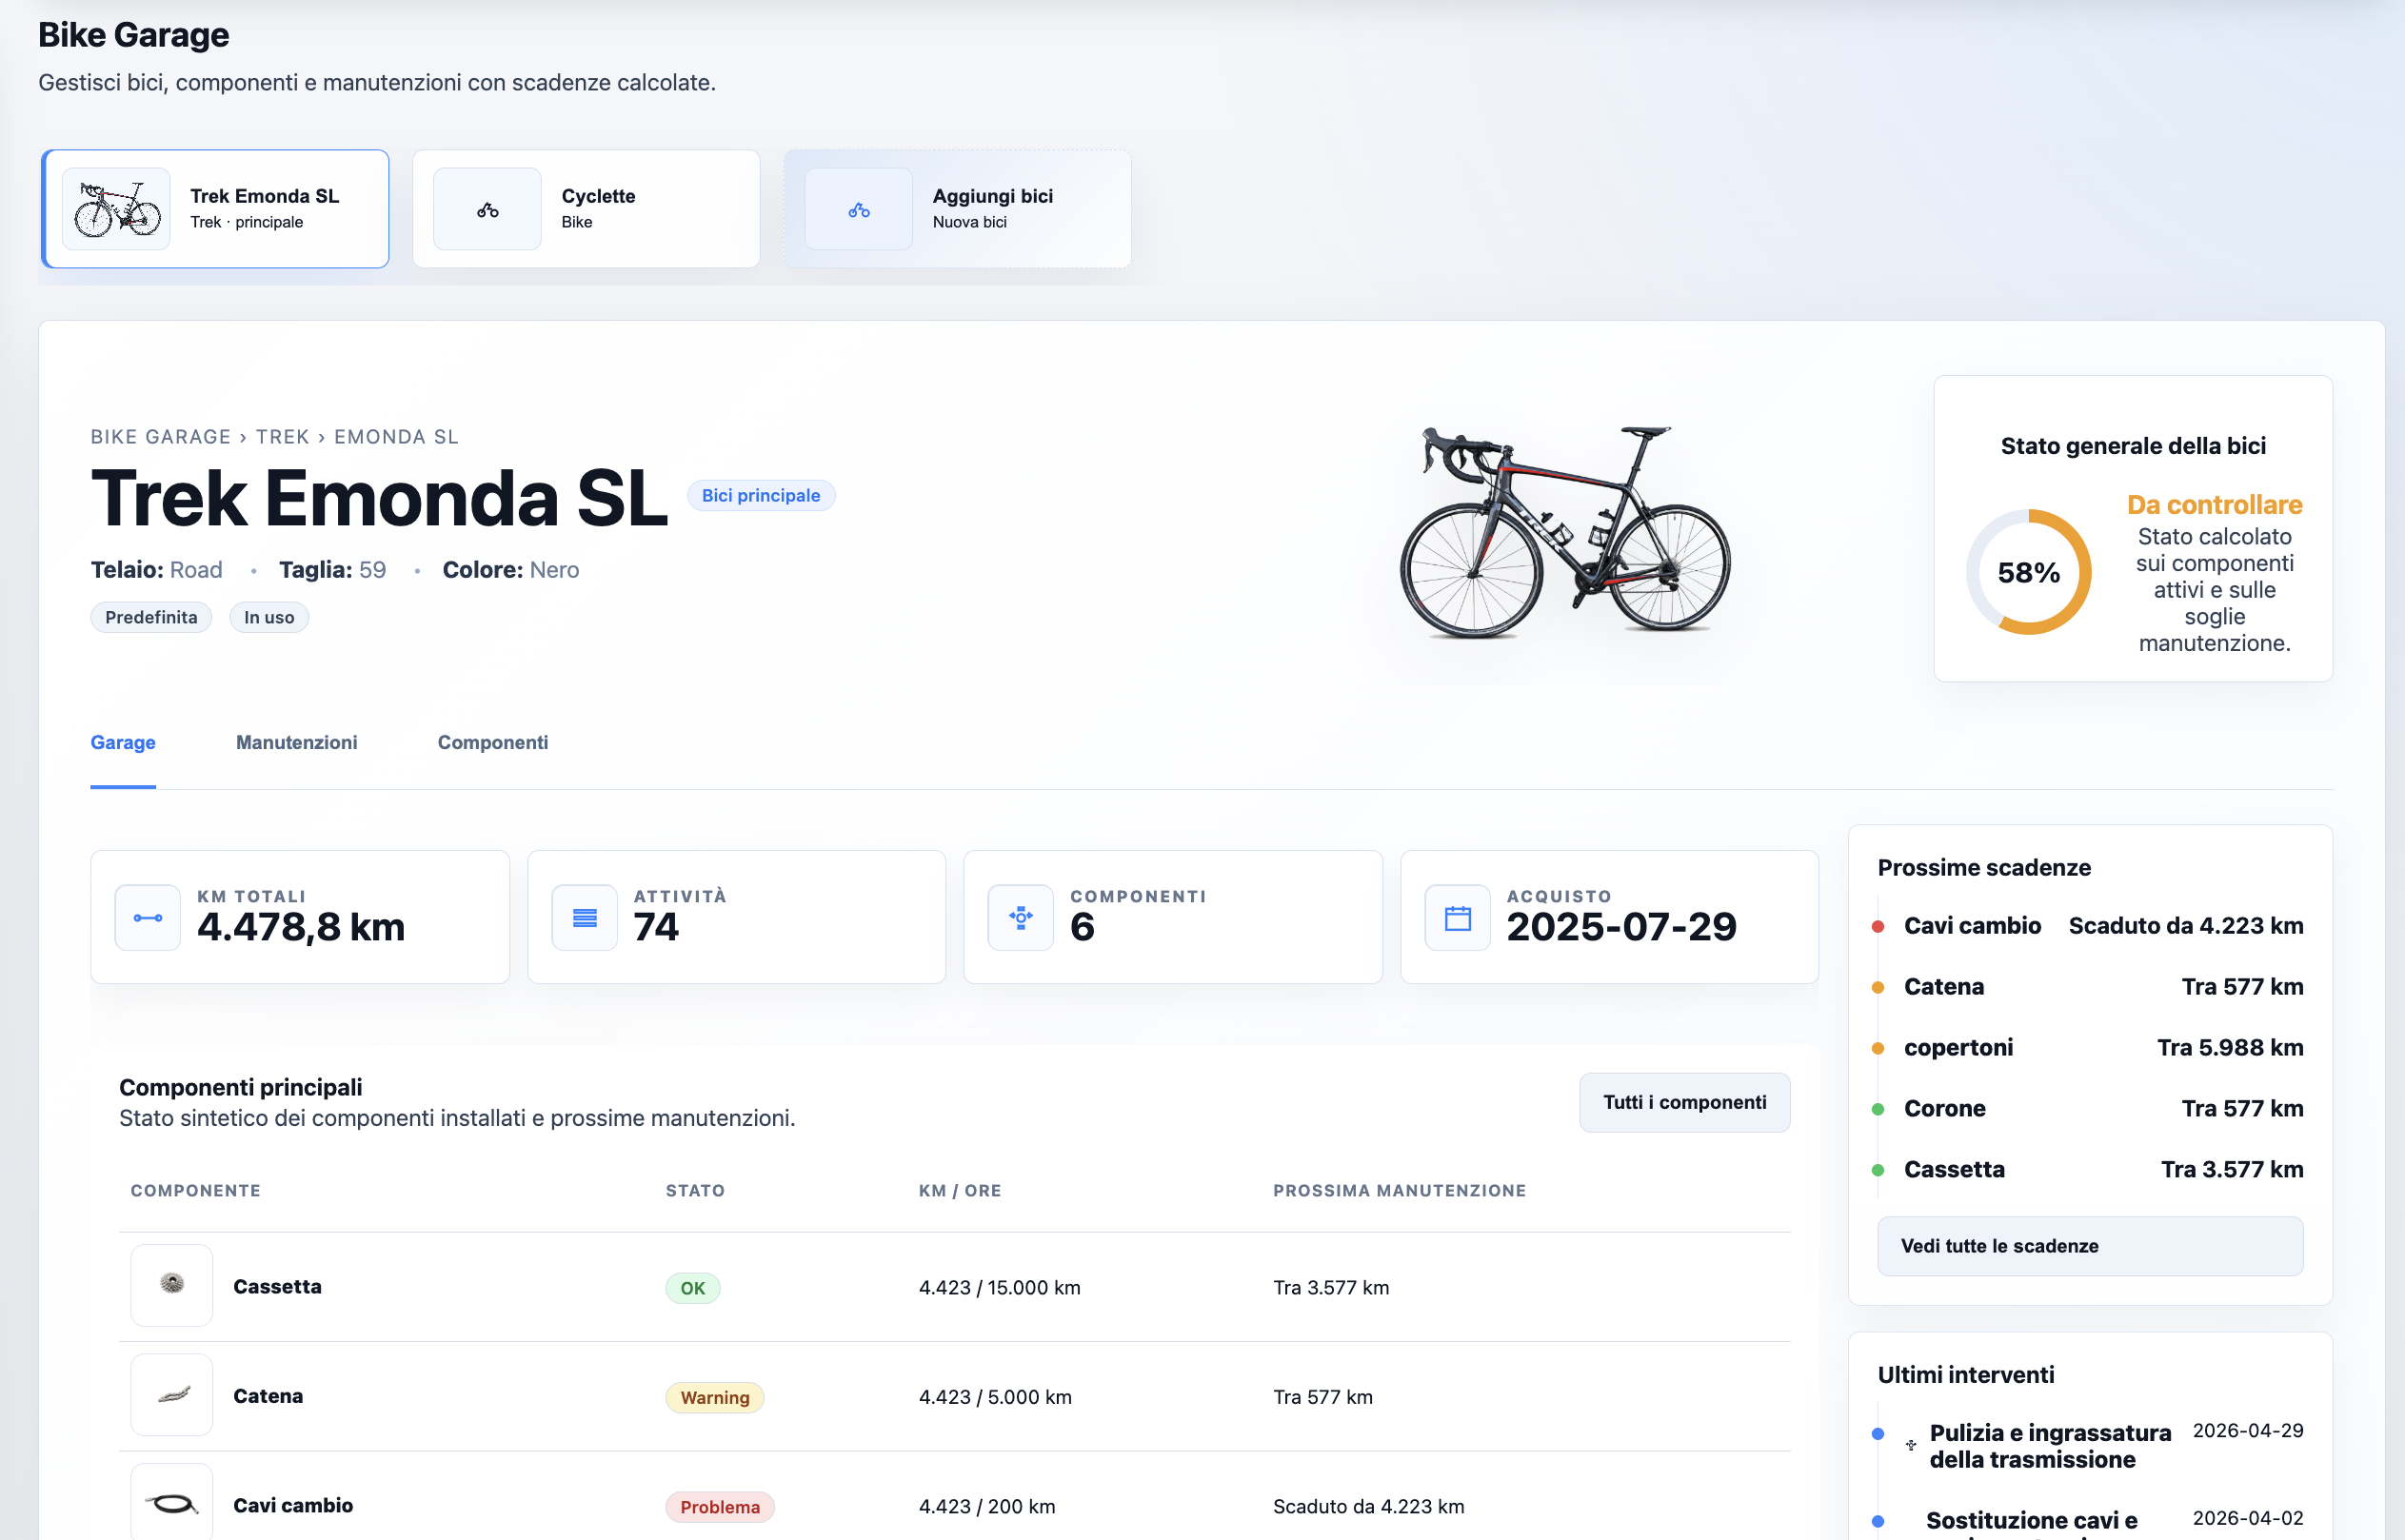Click the 4.478,8 km total value
Image resolution: width=2405 pixels, height=1540 pixels.
point(301,927)
